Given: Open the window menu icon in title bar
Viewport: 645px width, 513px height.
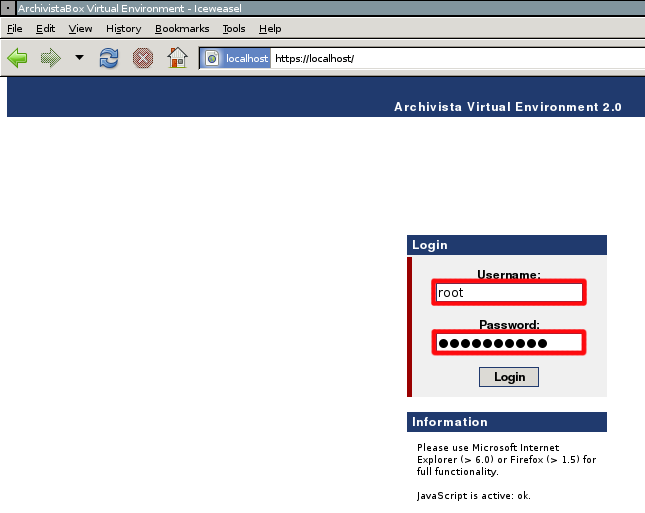Looking at the screenshot, I should click(x=8, y=8).
